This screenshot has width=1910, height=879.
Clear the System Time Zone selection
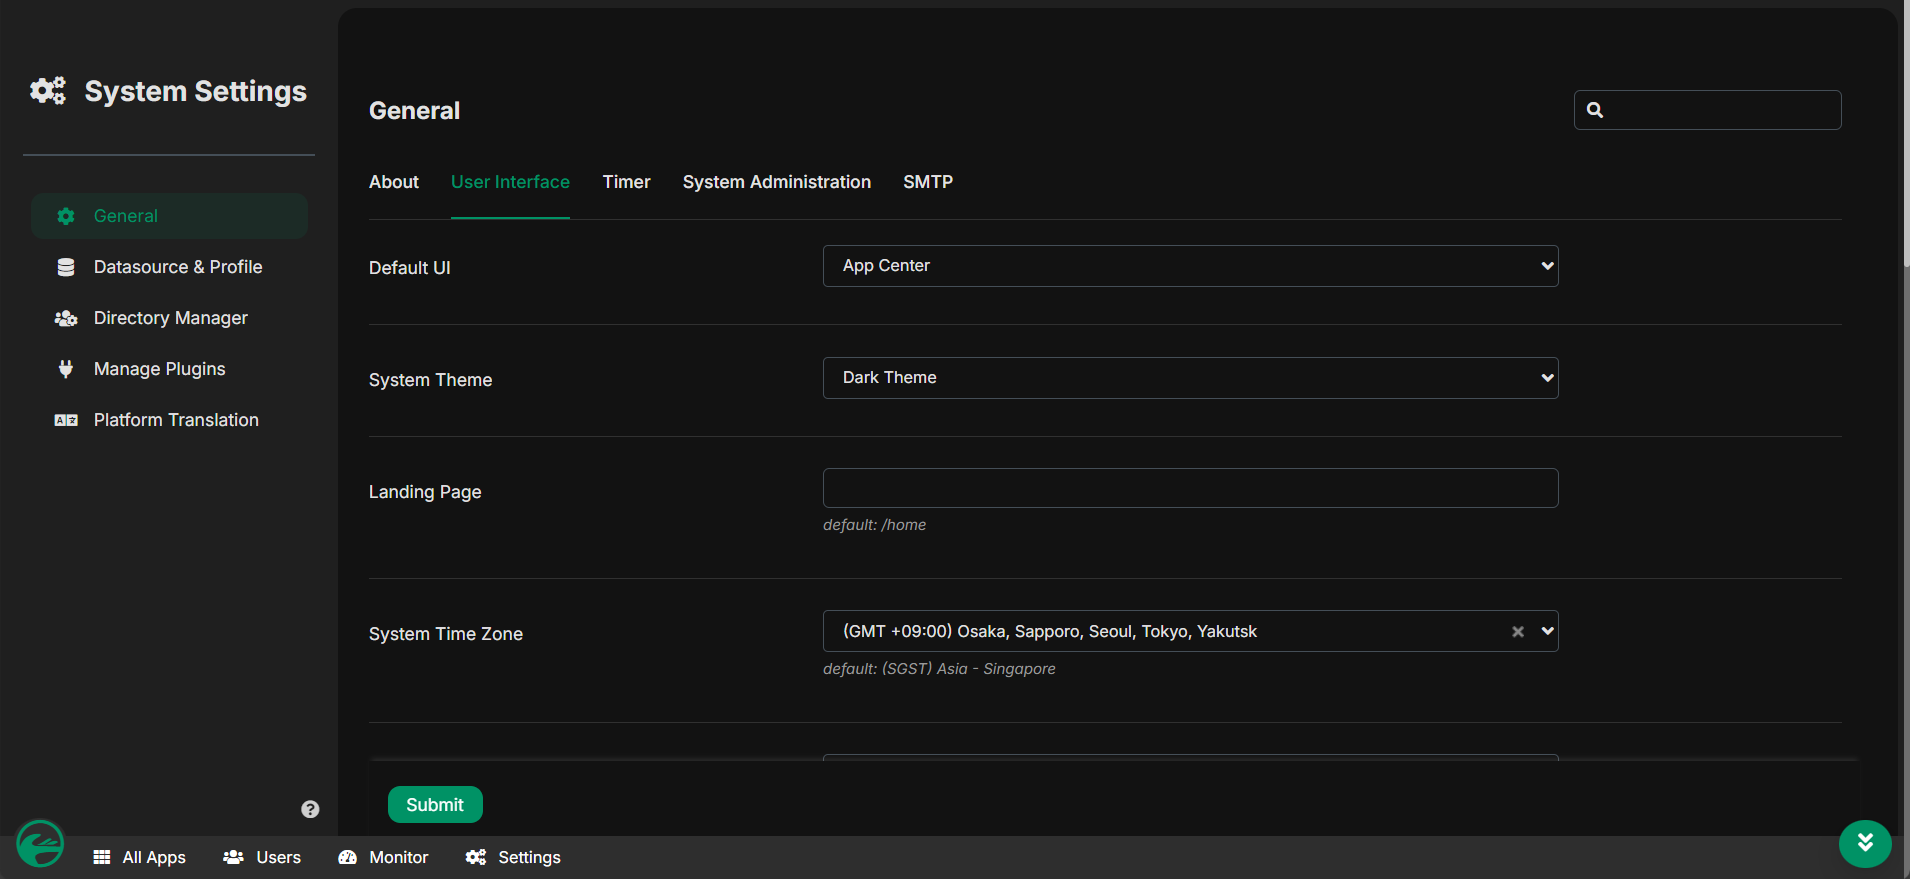[1517, 631]
